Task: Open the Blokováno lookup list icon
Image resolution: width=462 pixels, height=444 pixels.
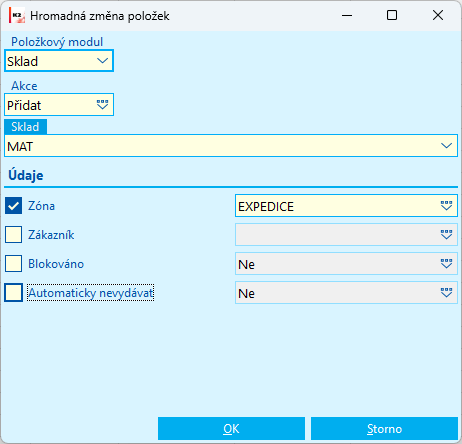Action: (x=446, y=264)
